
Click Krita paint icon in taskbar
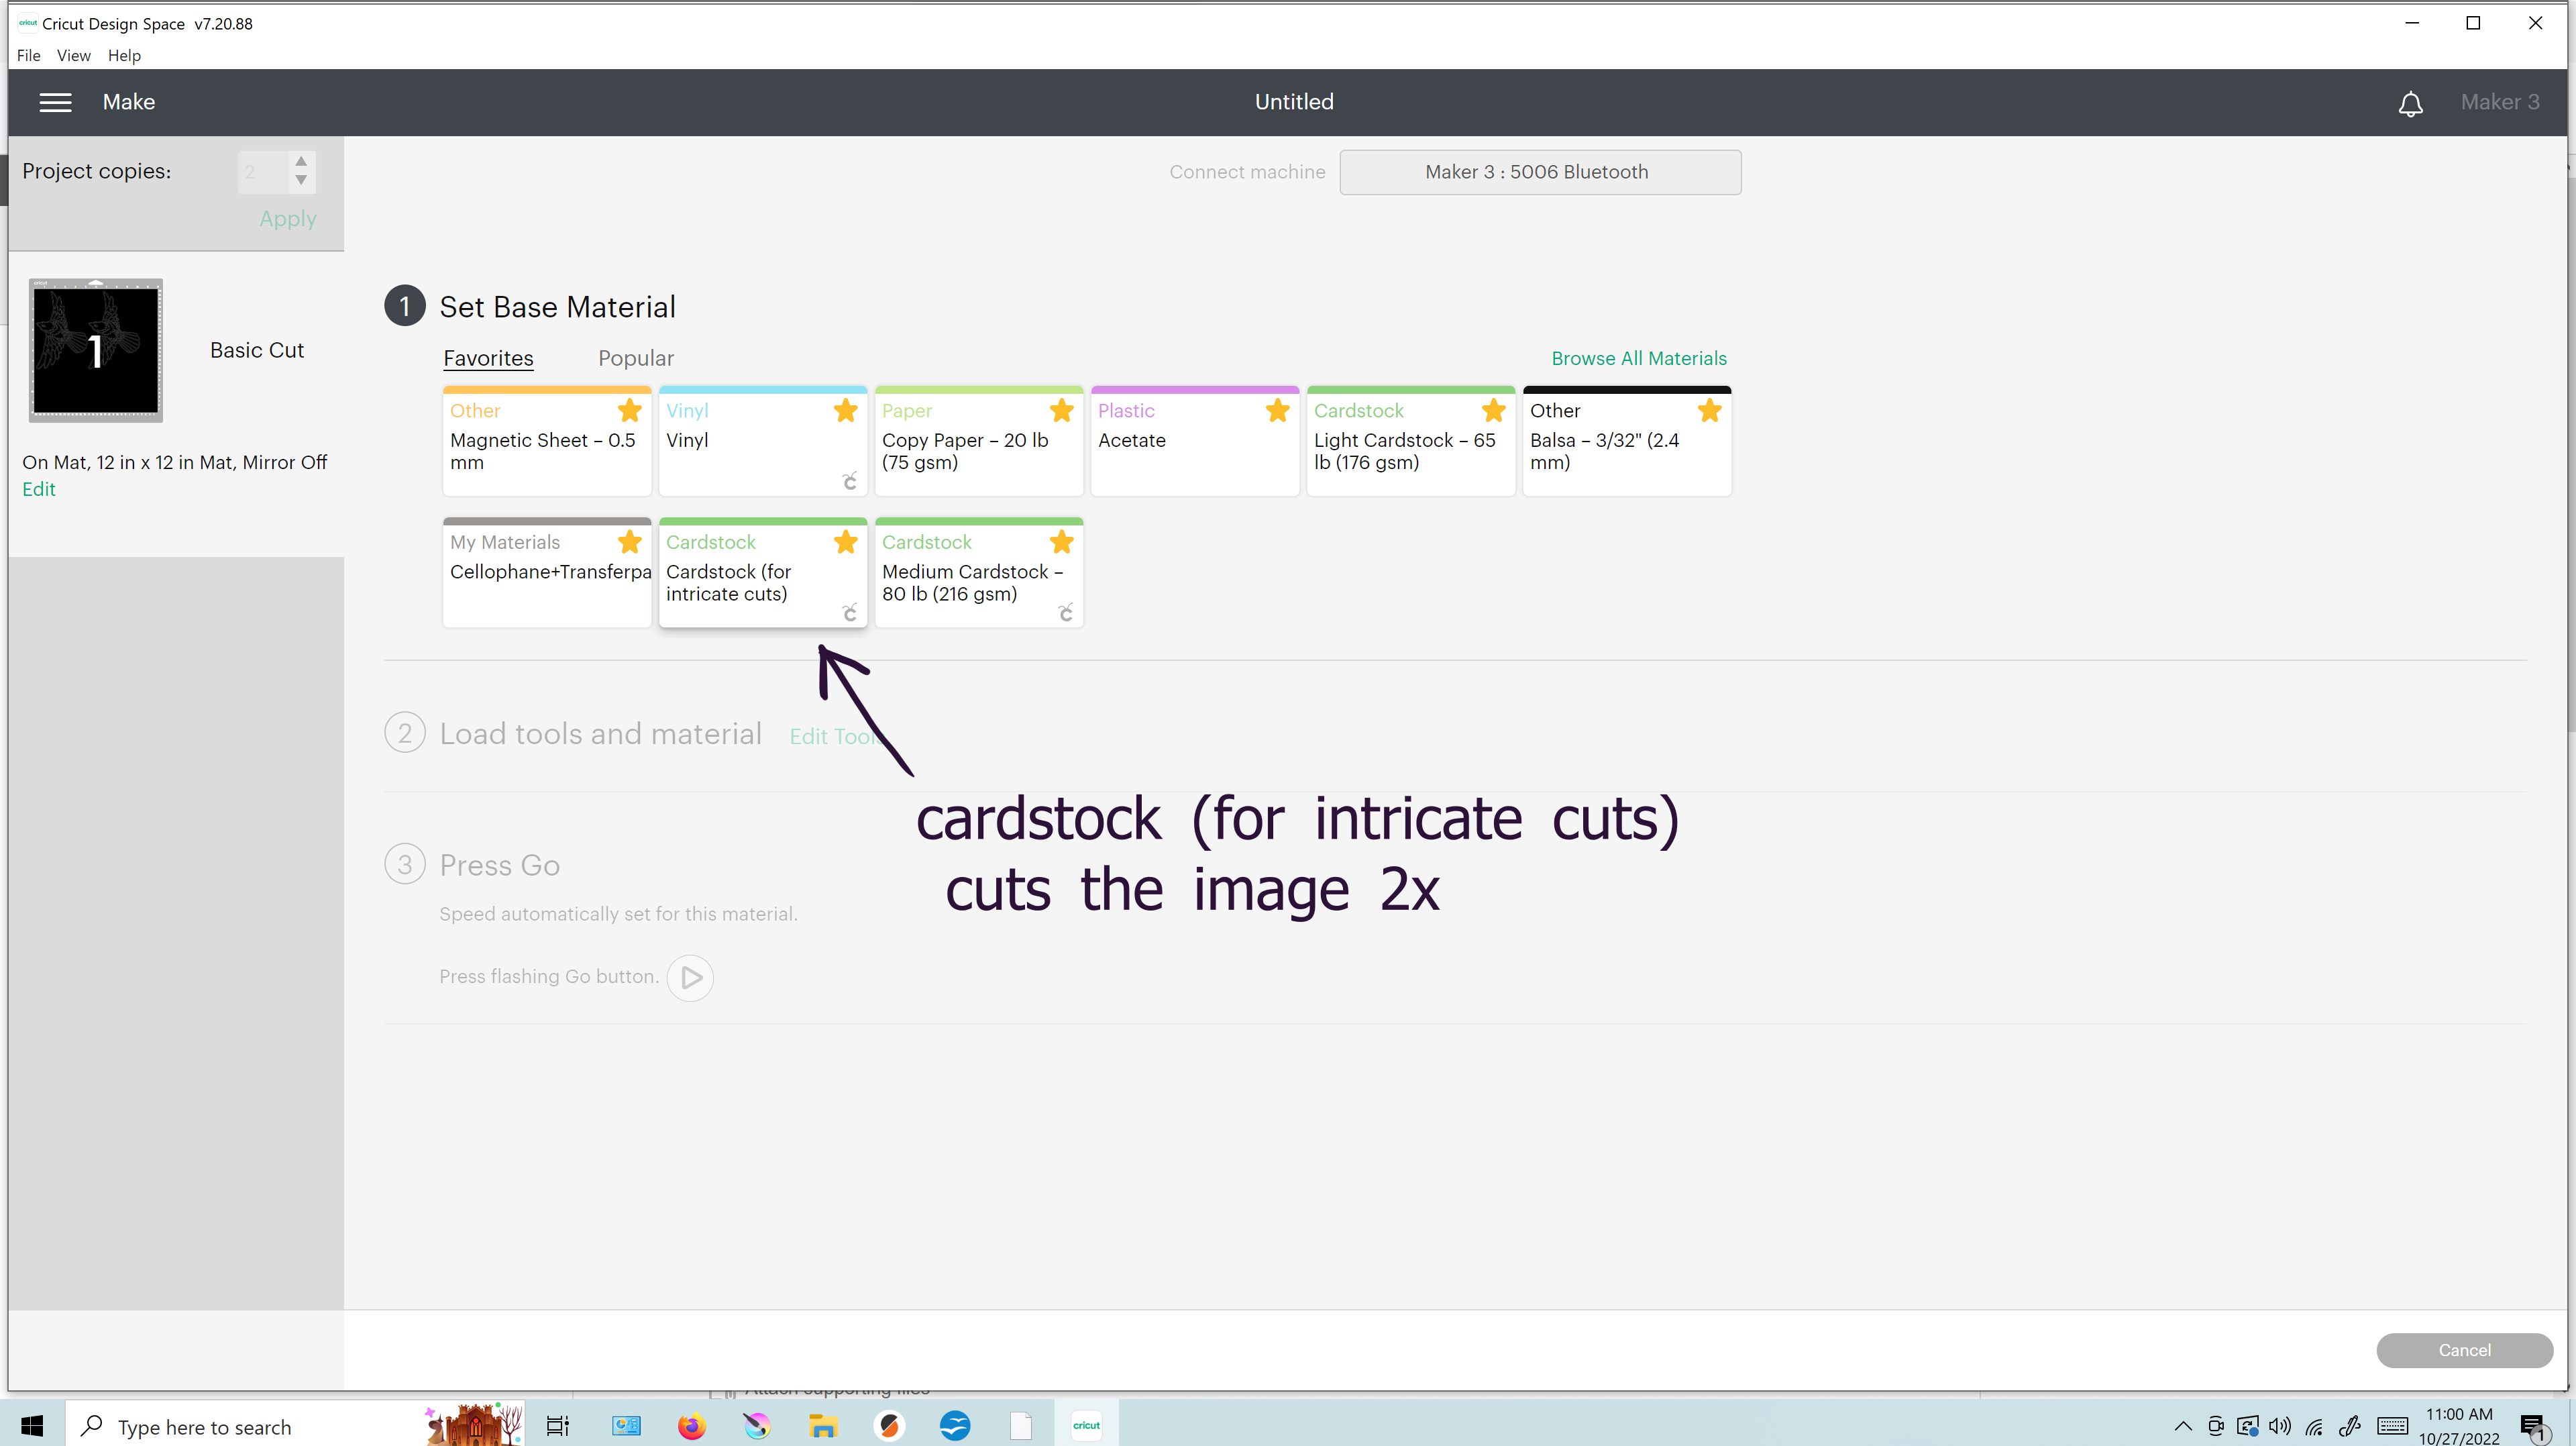[757, 1425]
